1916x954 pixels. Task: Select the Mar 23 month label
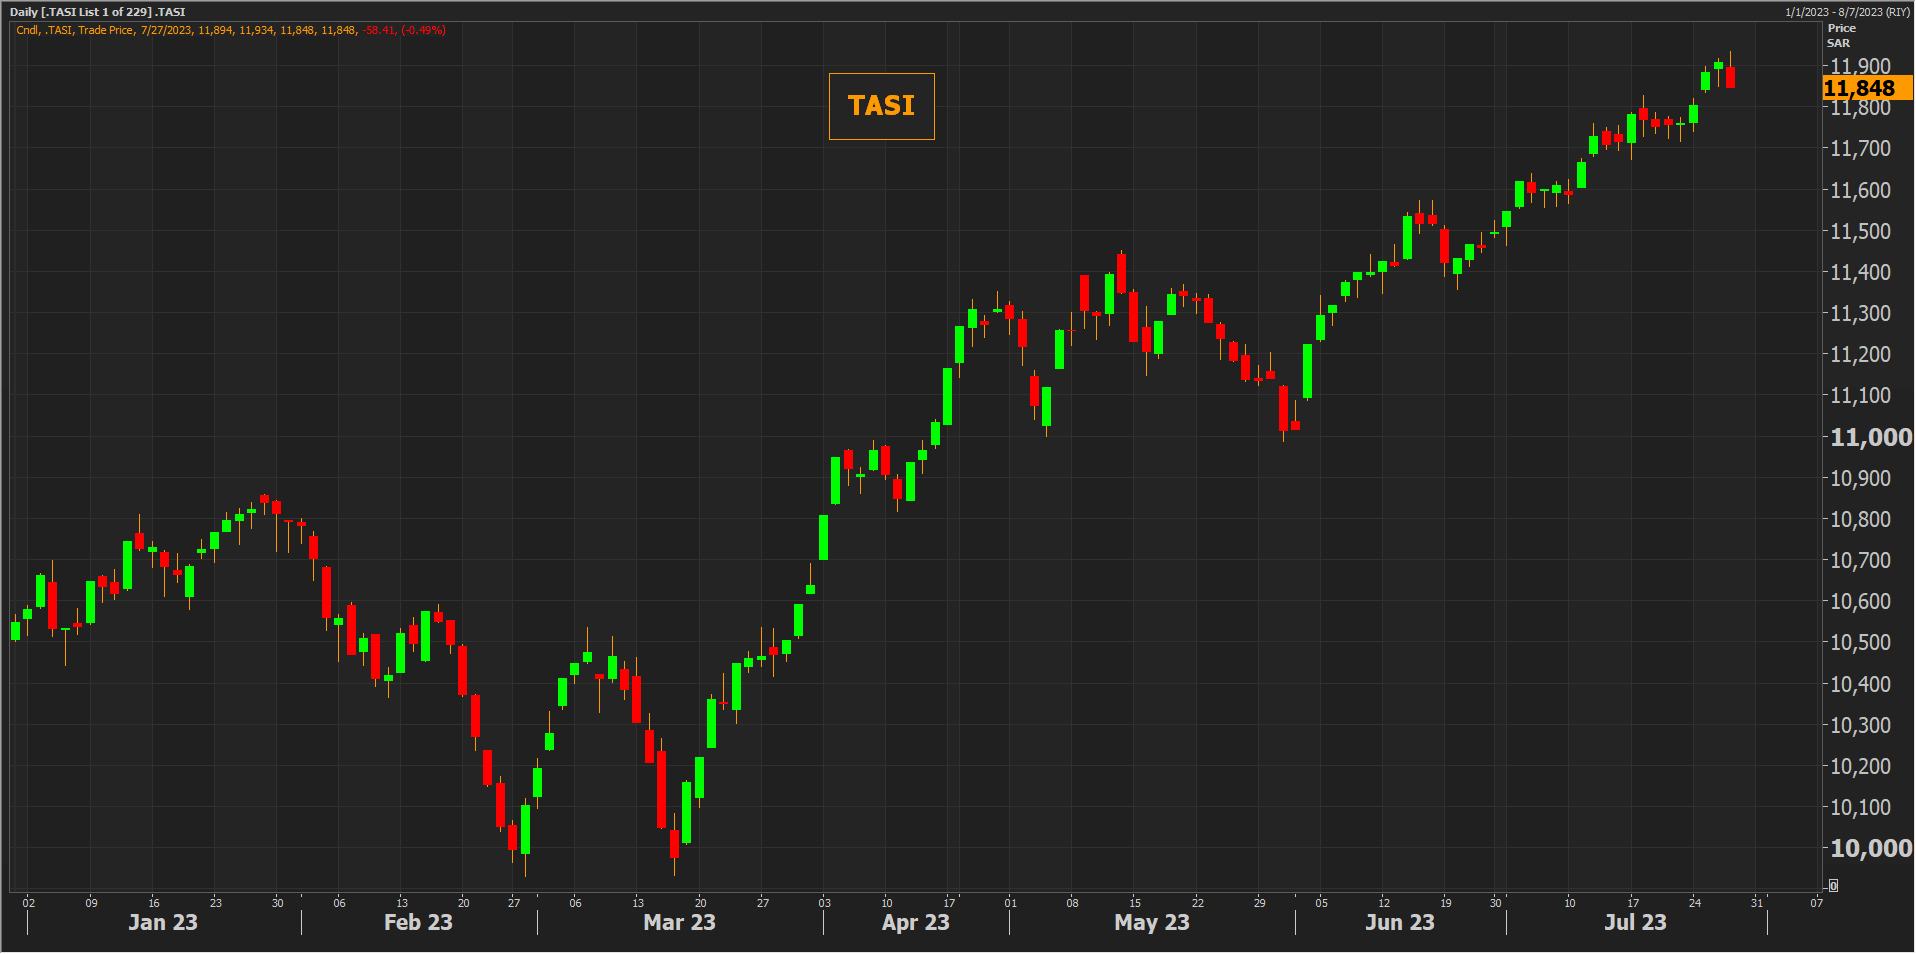coord(679,922)
